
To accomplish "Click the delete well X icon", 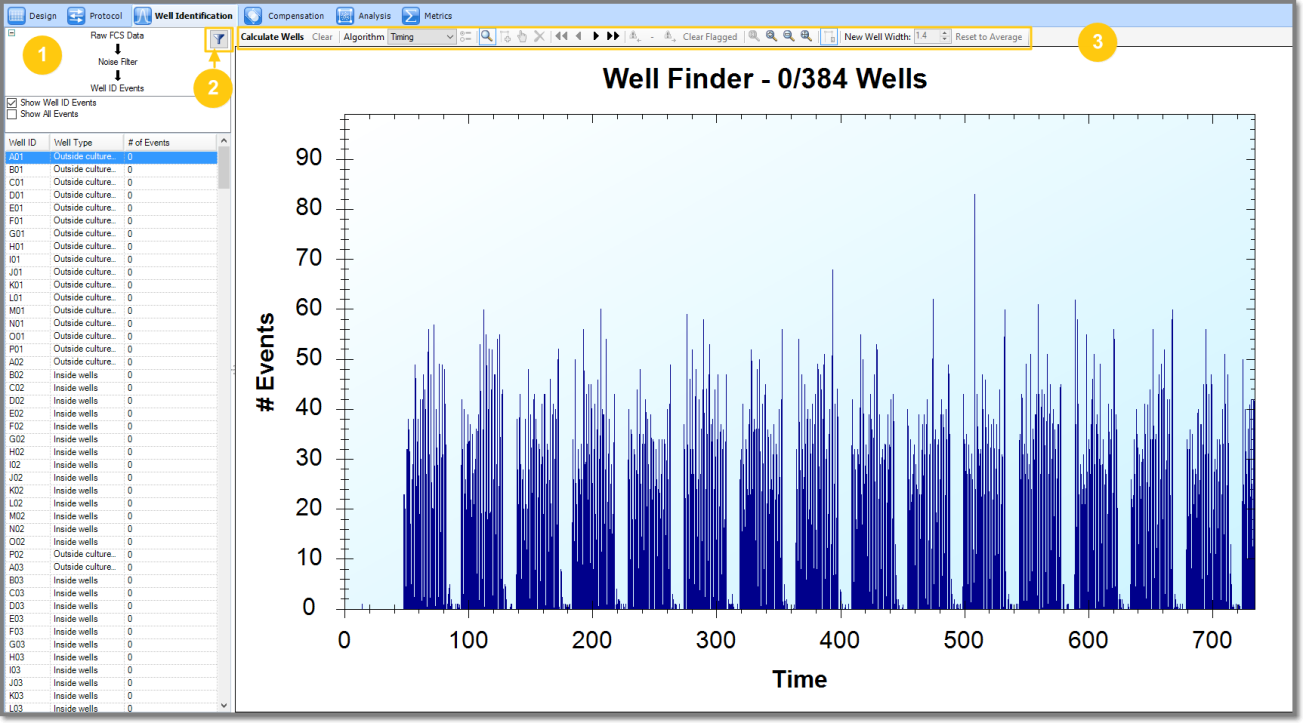I will click(539, 37).
